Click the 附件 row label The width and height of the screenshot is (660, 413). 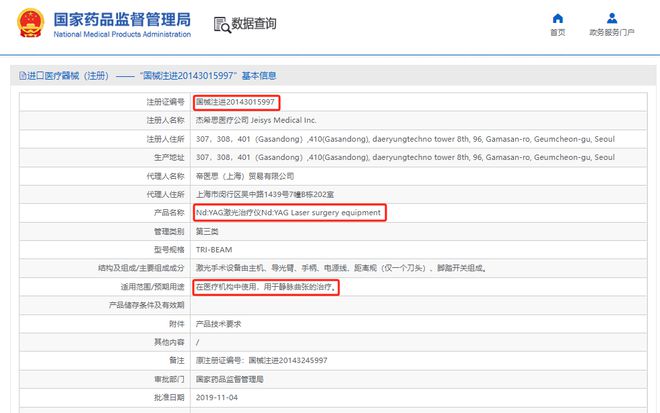pyautogui.click(x=177, y=324)
